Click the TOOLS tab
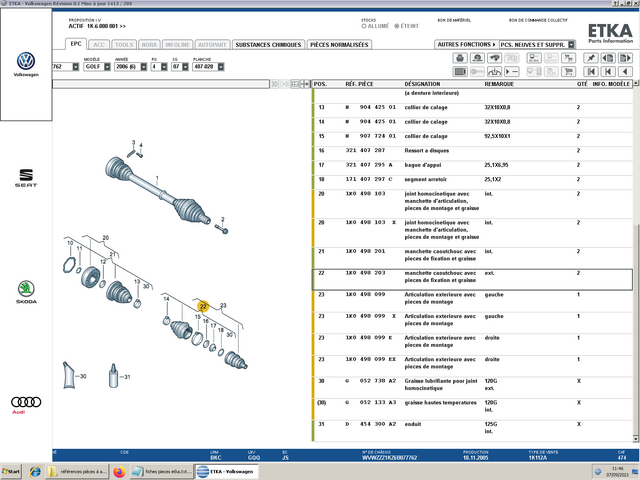This screenshot has width=640, height=480. coord(124,44)
